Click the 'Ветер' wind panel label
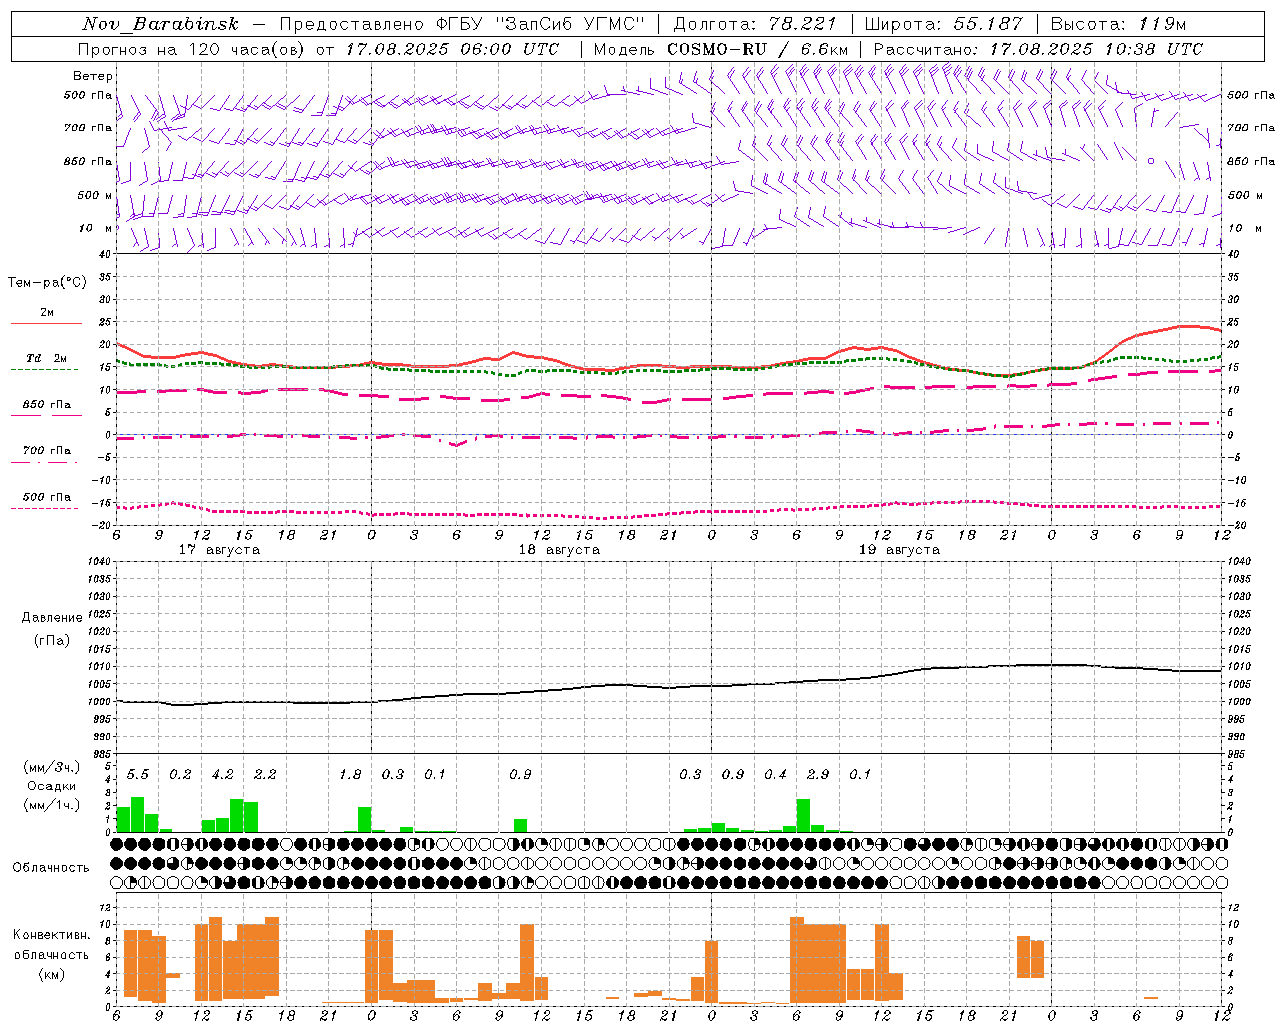 (93, 76)
